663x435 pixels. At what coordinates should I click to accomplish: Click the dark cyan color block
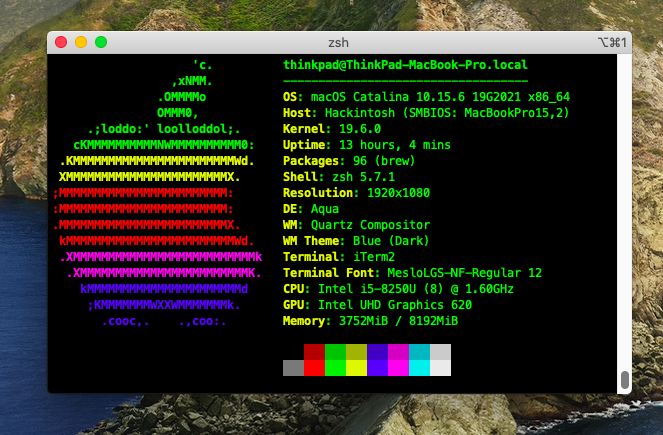[x=419, y=352]
